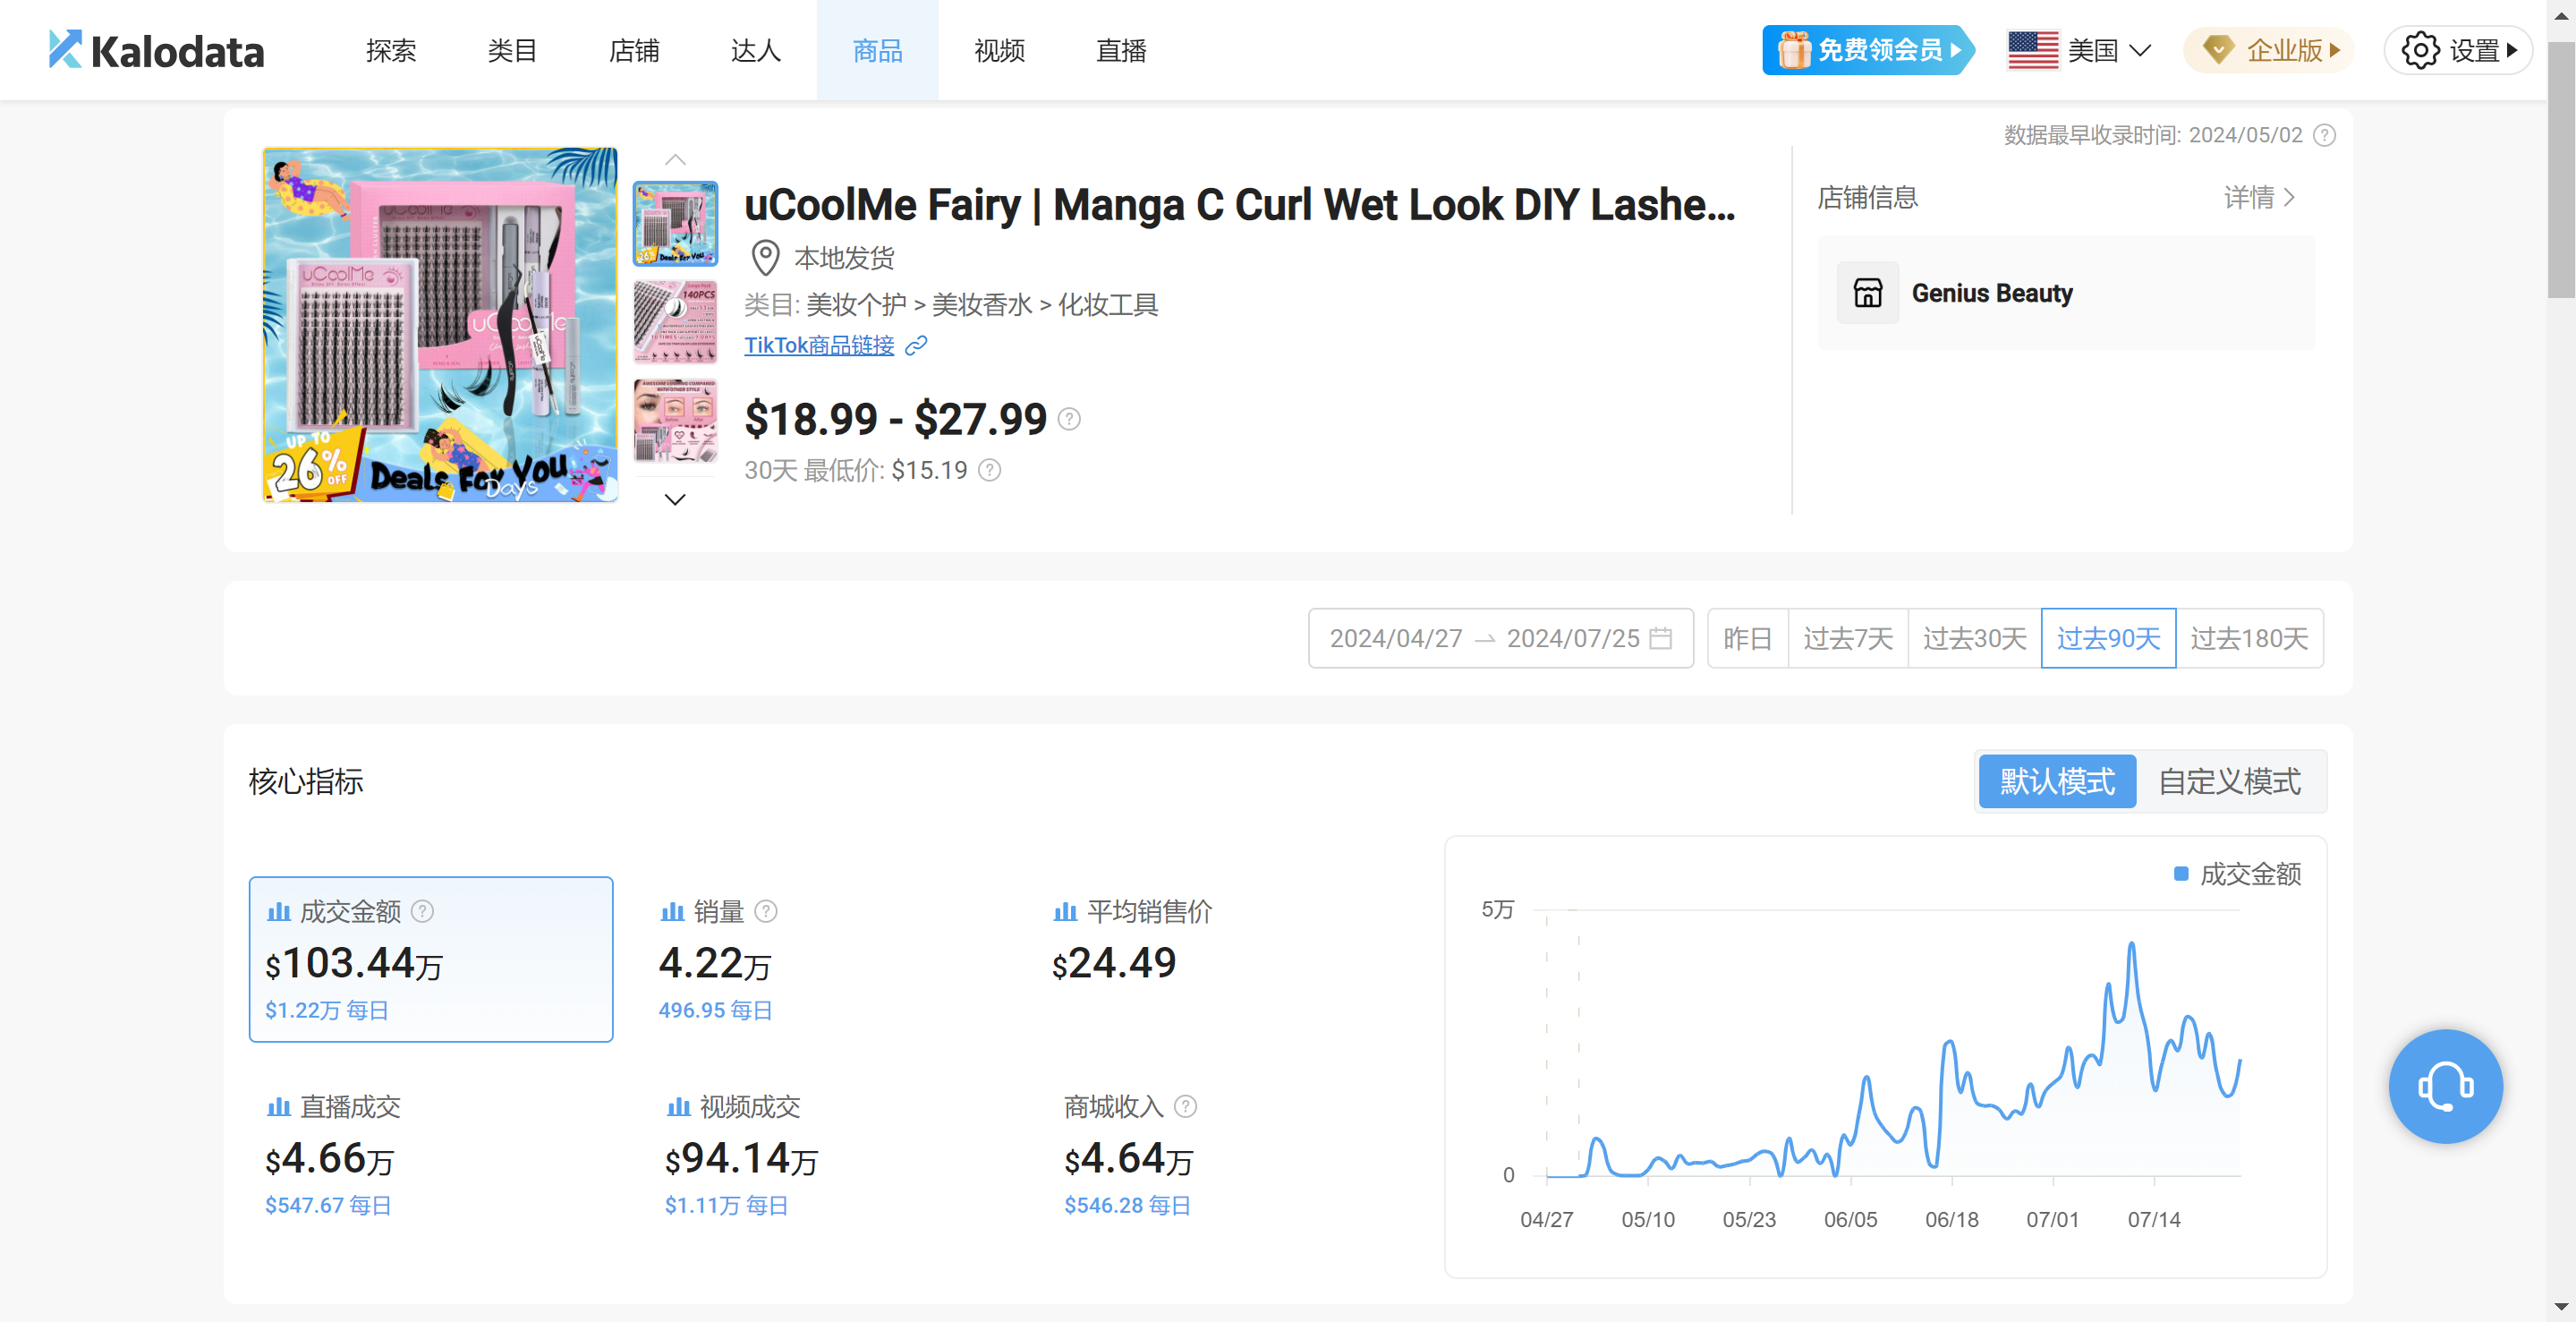The width and height of the screenshot is (2576, 1322).
Task: Go to the 直播 navigation tab
Action: pyautogui.click(x=1120, y=50)
